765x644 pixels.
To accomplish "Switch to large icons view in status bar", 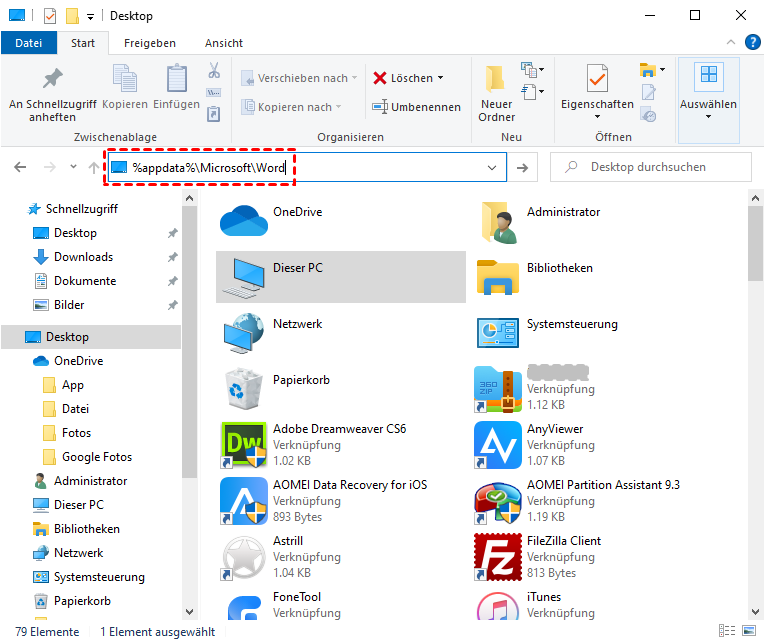I will pyautogui.click(x=749, y=631).
